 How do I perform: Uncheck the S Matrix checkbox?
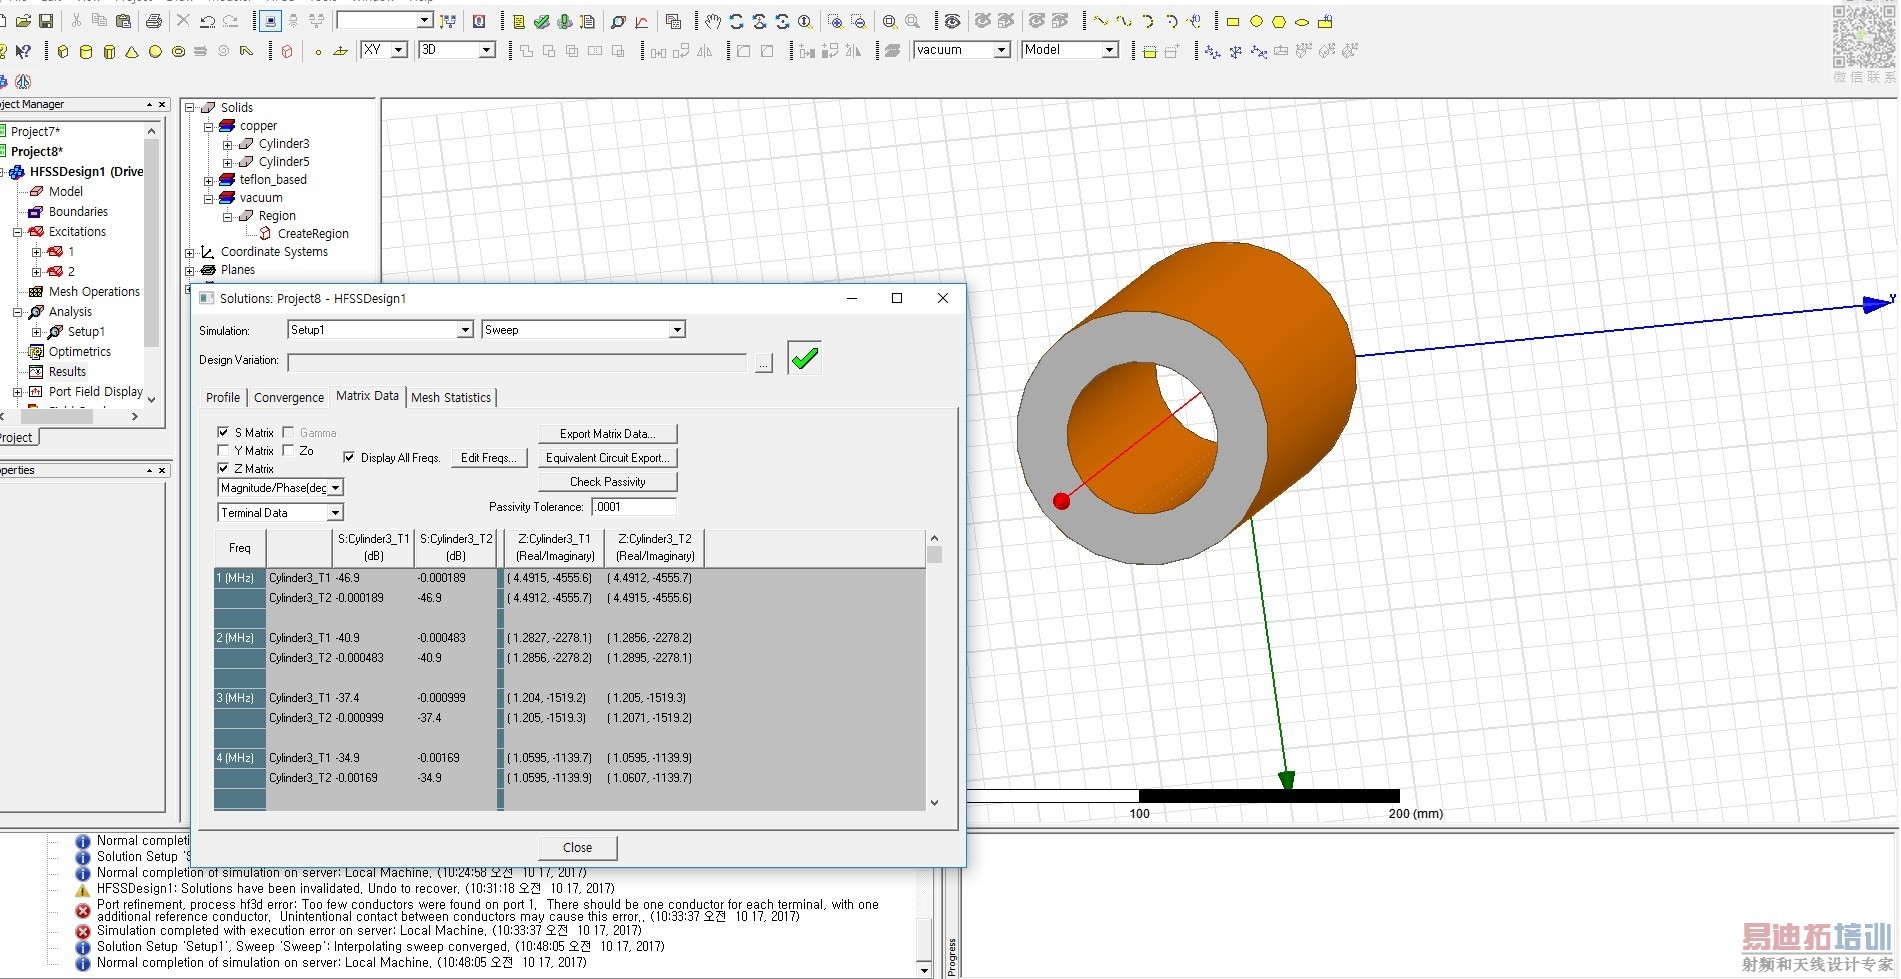coord(223,432)
